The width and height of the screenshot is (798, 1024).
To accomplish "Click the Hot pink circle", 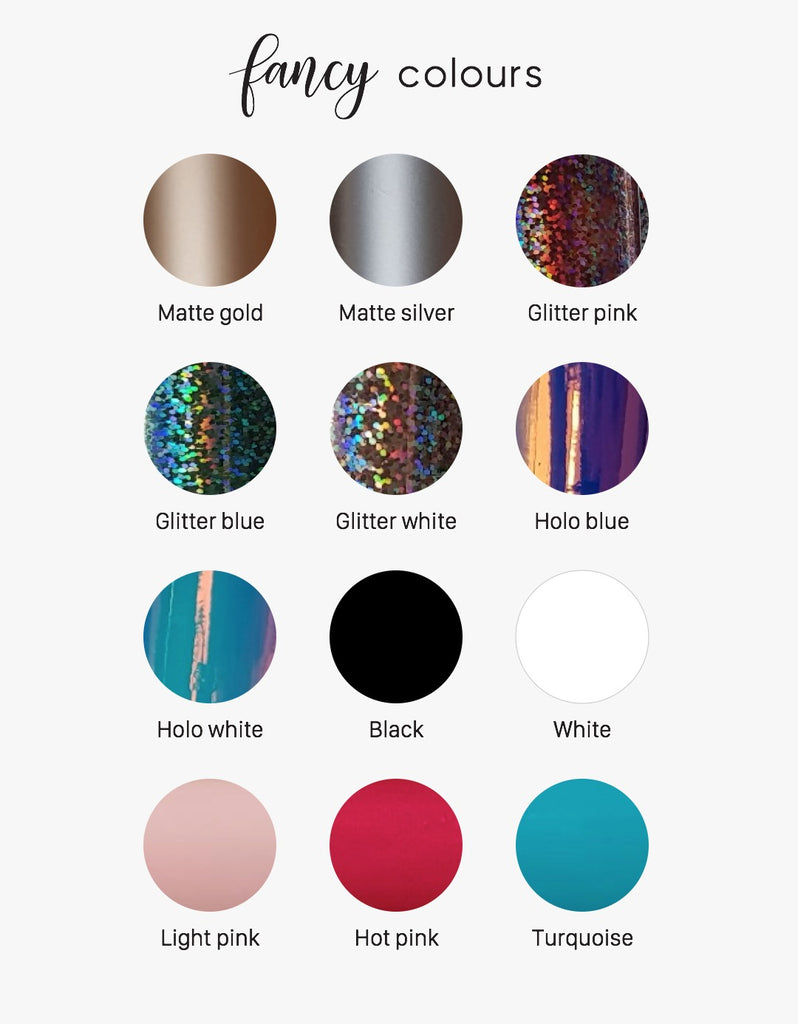I will pyautogui.click(x=396, y=845).
